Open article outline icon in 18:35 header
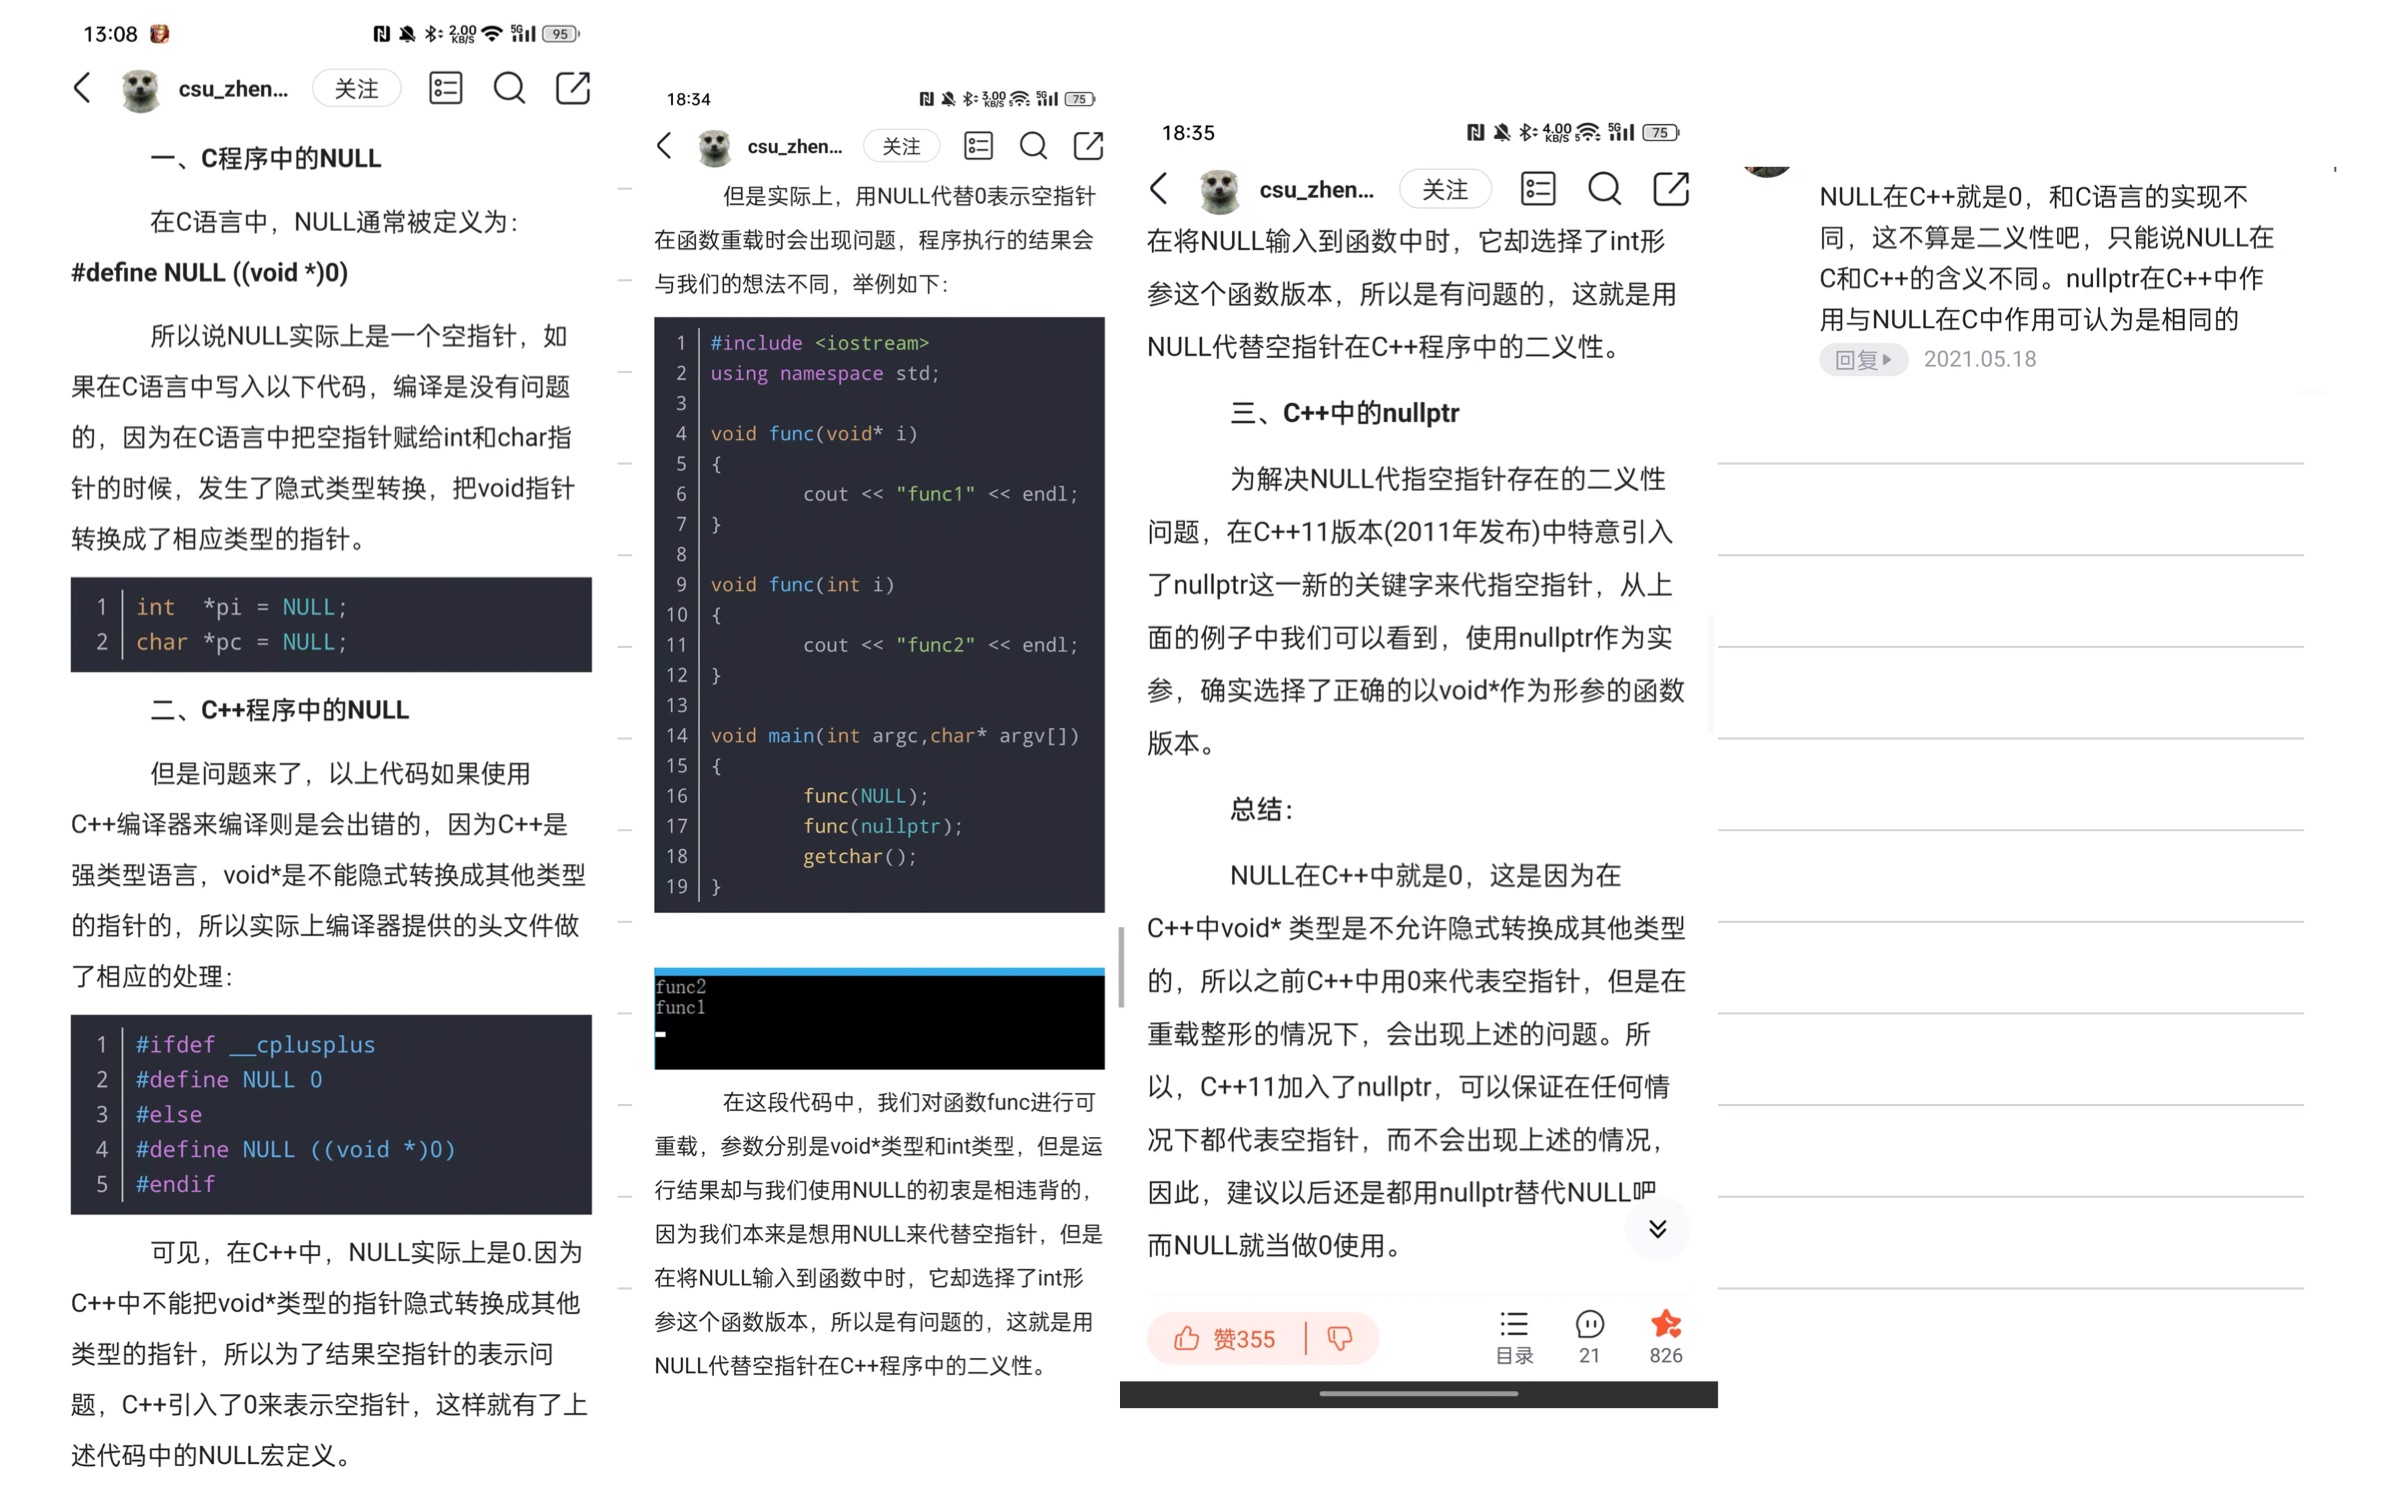This screenshot has height=1491, width=2386. (1537, 188)
